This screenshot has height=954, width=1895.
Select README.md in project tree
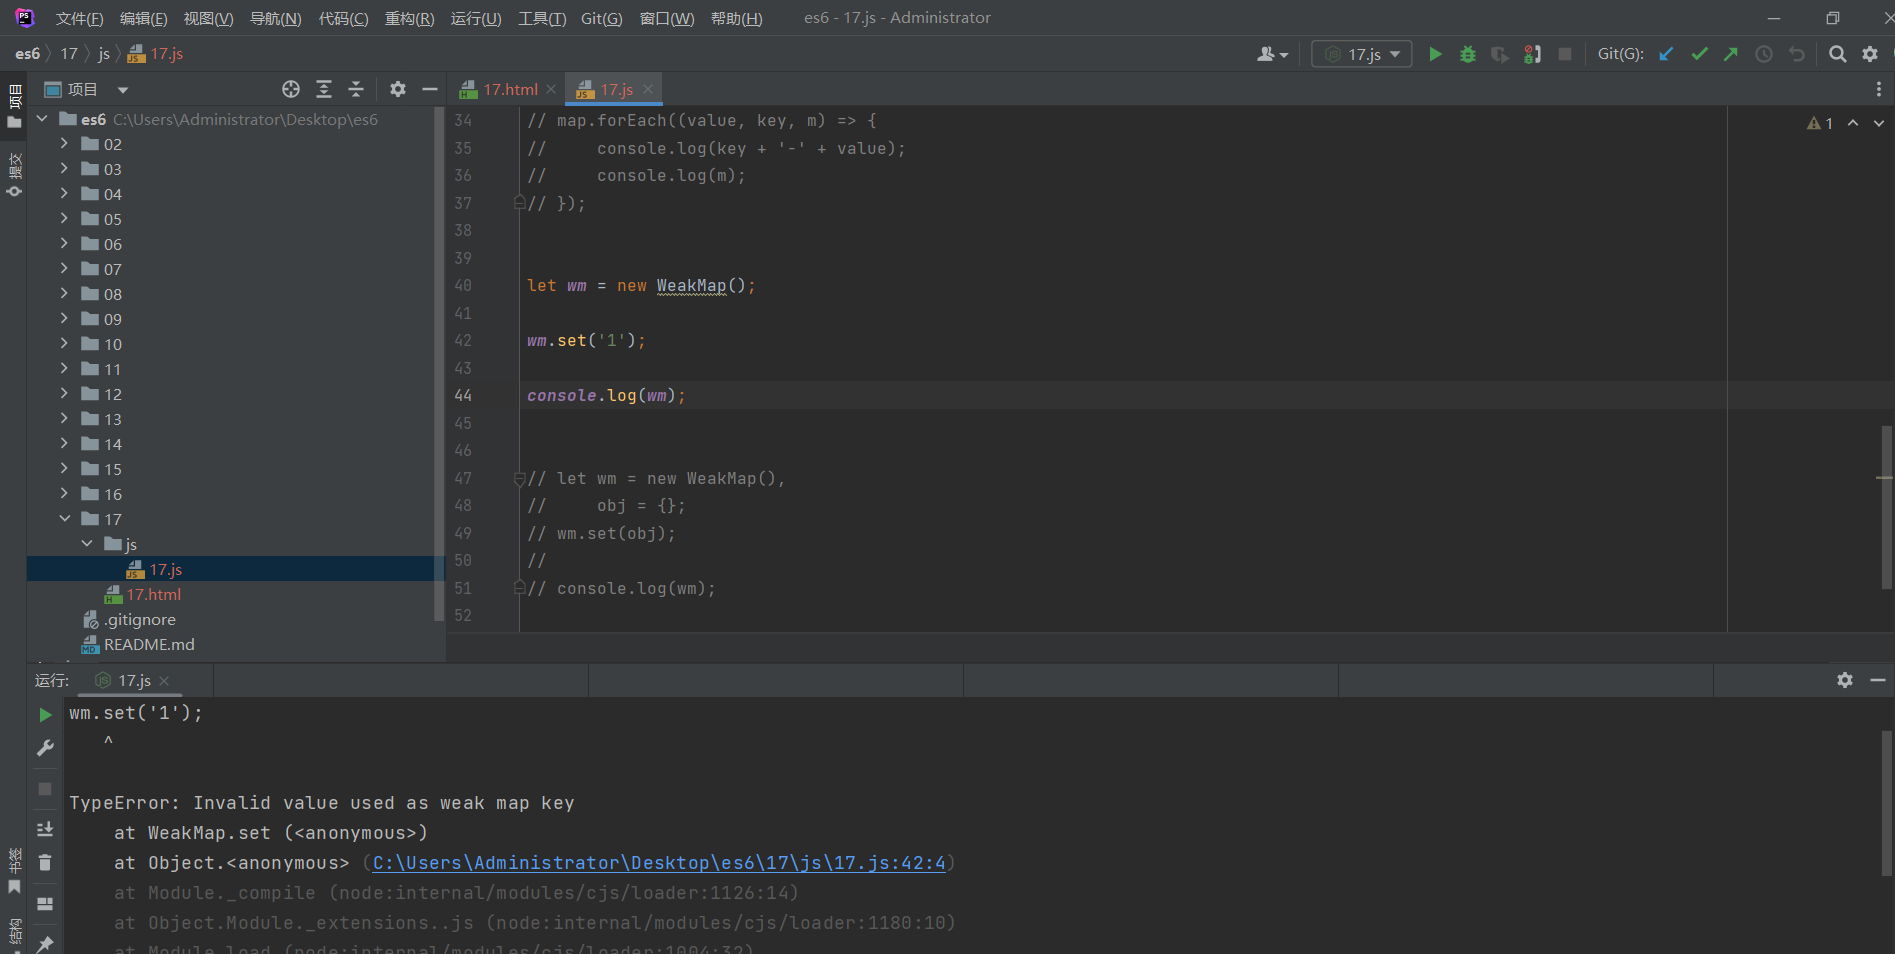[149, 644]
